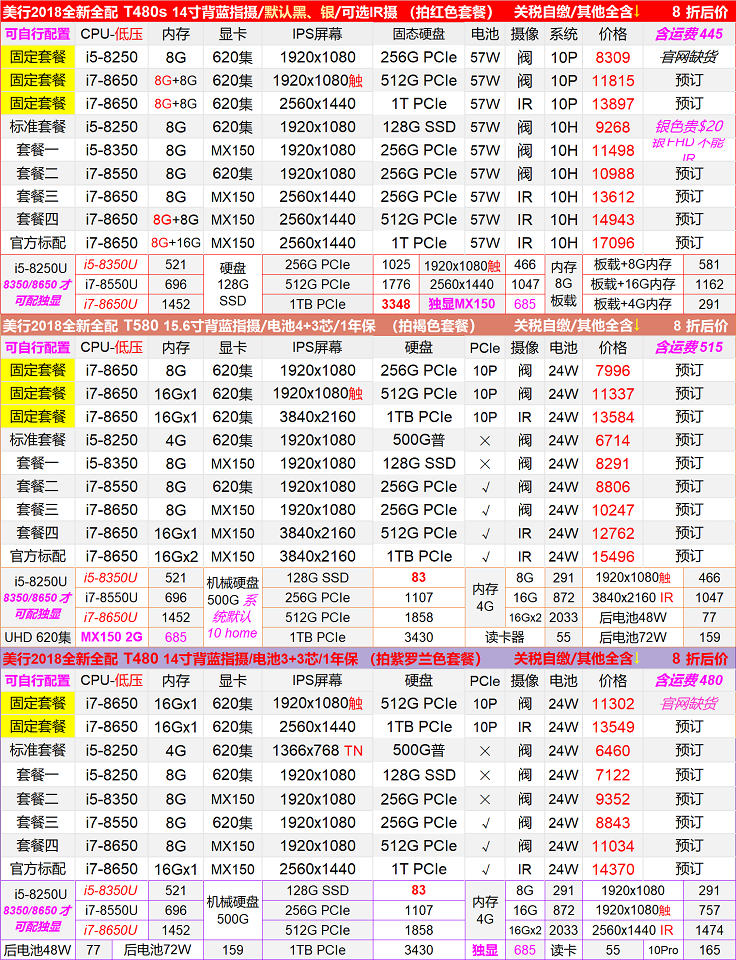
Task: Click the 10Pro cell
Action: pyautogui.click(x=662, y=950)
